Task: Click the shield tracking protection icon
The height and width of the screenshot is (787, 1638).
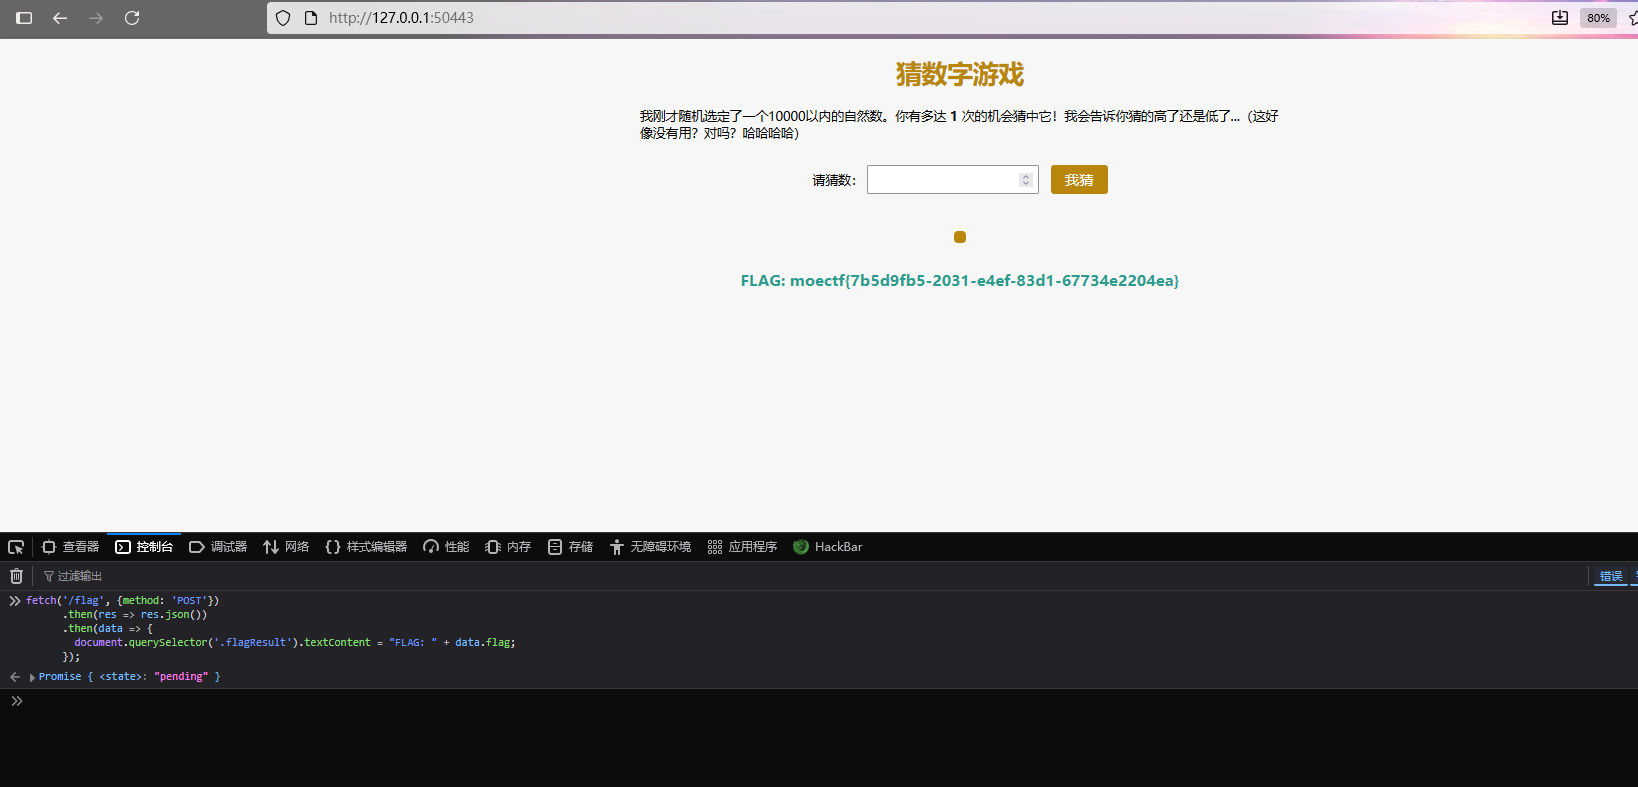Action: tap(283, 18)
